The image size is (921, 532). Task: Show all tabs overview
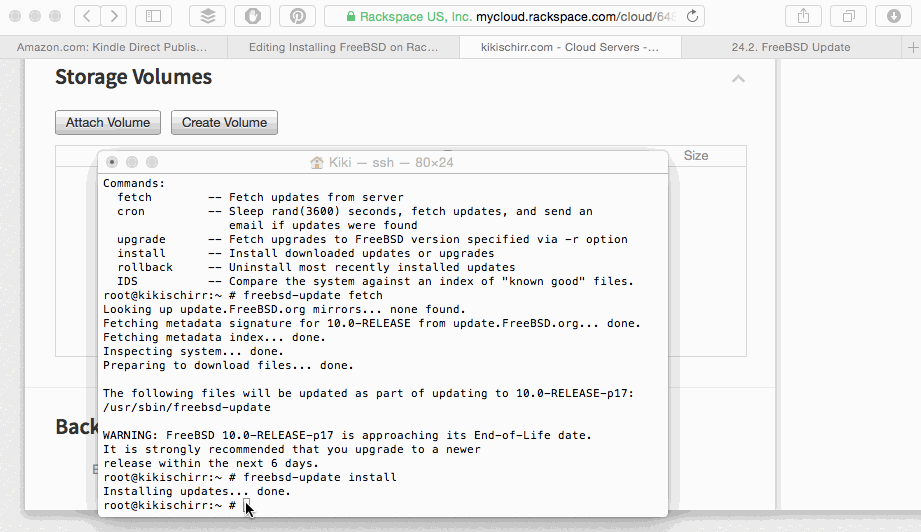click(849, 16)
